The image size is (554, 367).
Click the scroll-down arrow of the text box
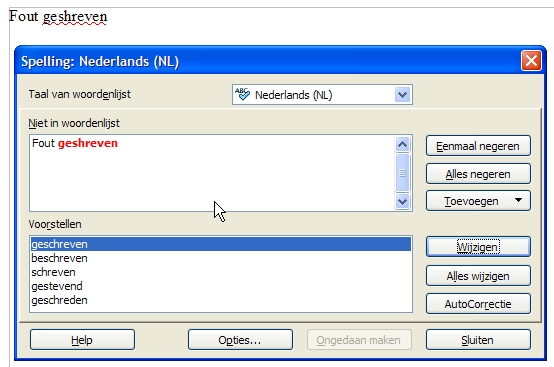tap(402, 201)
